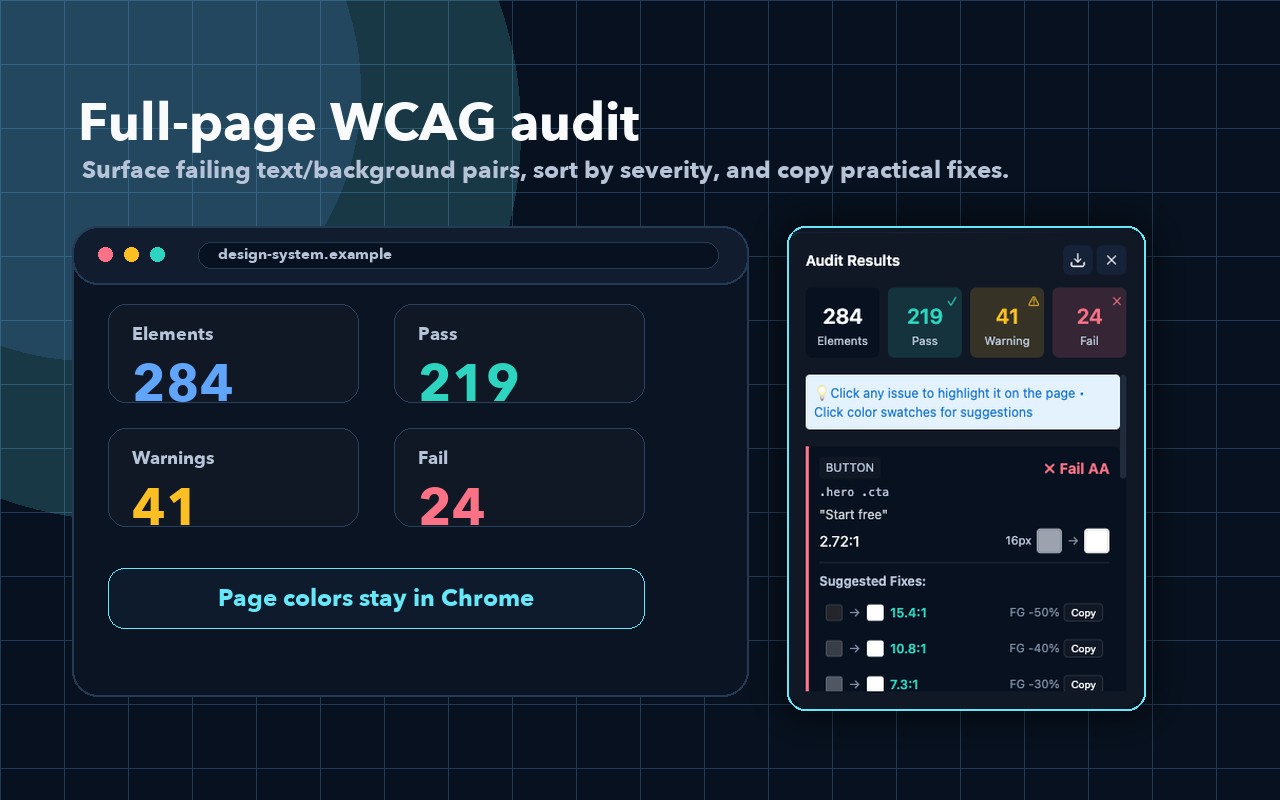The height and width of the screenshot is (800, 1280).
Task: Open the white background swatch in 2.72:1 row
Action: [x=1097, y=541]
